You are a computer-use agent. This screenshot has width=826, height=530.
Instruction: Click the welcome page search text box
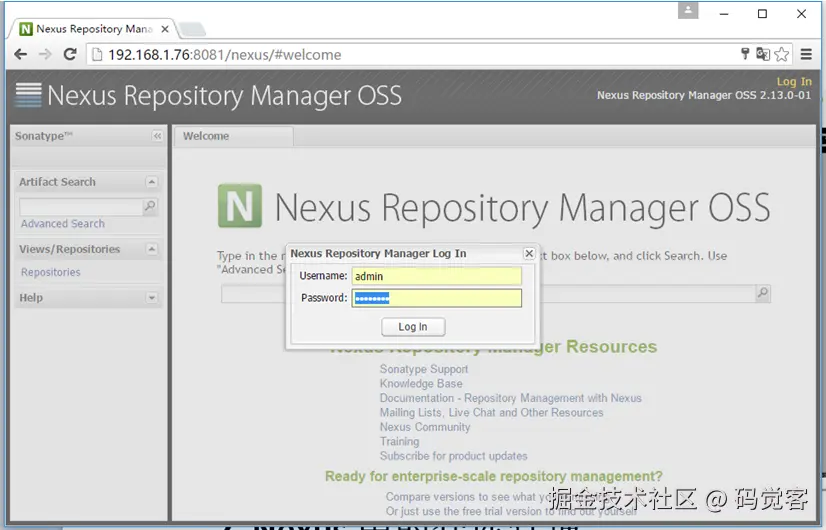488,294
